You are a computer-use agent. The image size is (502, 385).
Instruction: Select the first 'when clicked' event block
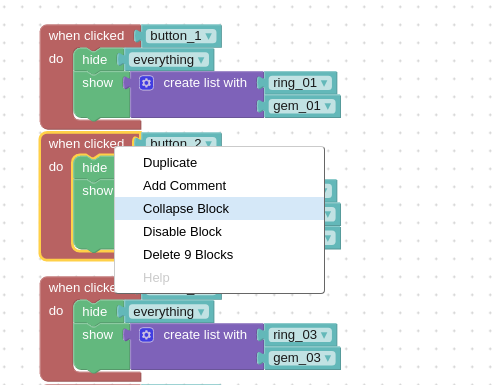[86, 36]
